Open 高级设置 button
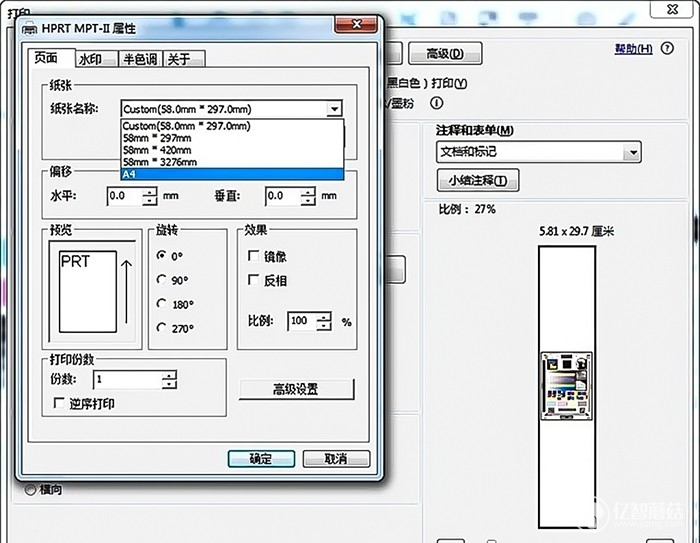This screenshot has width=700, height=543. [x=296, y=389]
